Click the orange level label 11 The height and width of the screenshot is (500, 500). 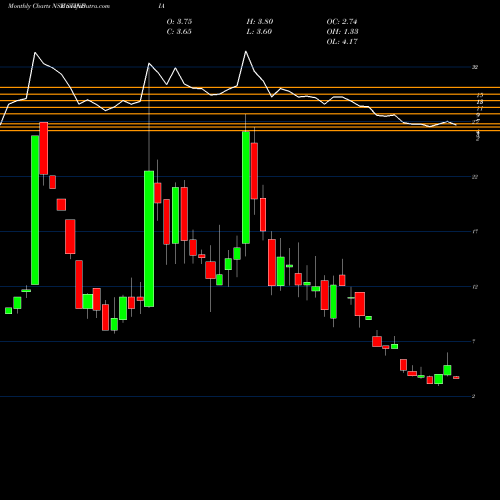(480, 109)
